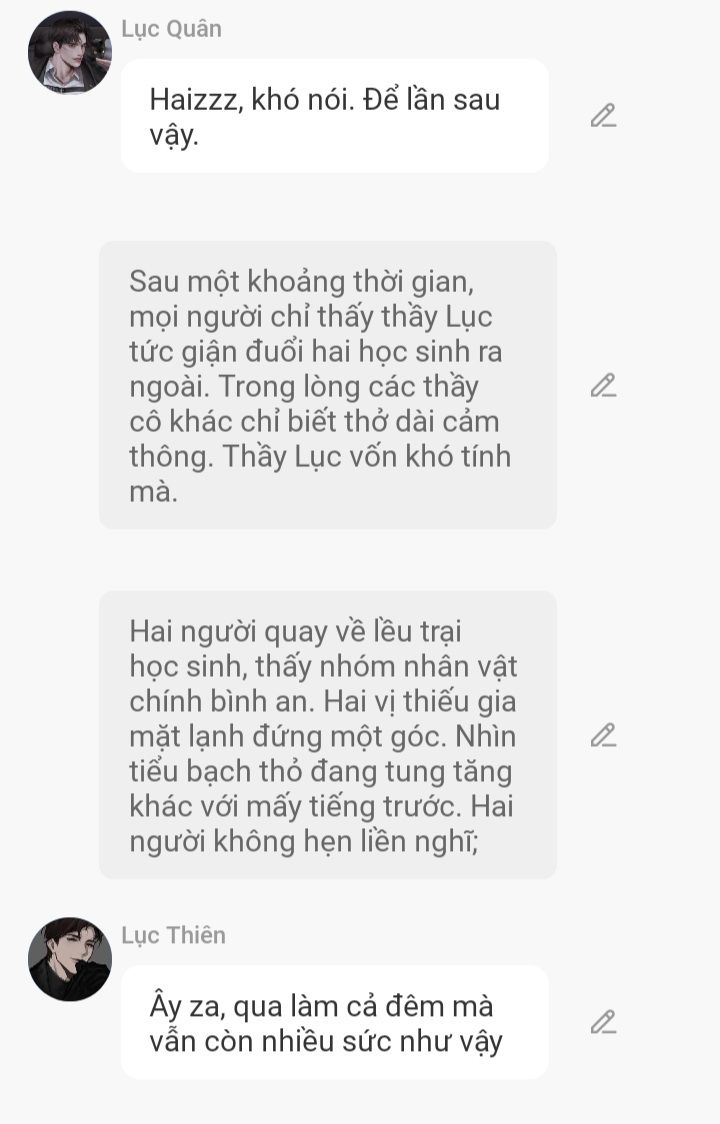Select Lục Thiên's 'Ây za' chat bubble

coord(335,1022)
